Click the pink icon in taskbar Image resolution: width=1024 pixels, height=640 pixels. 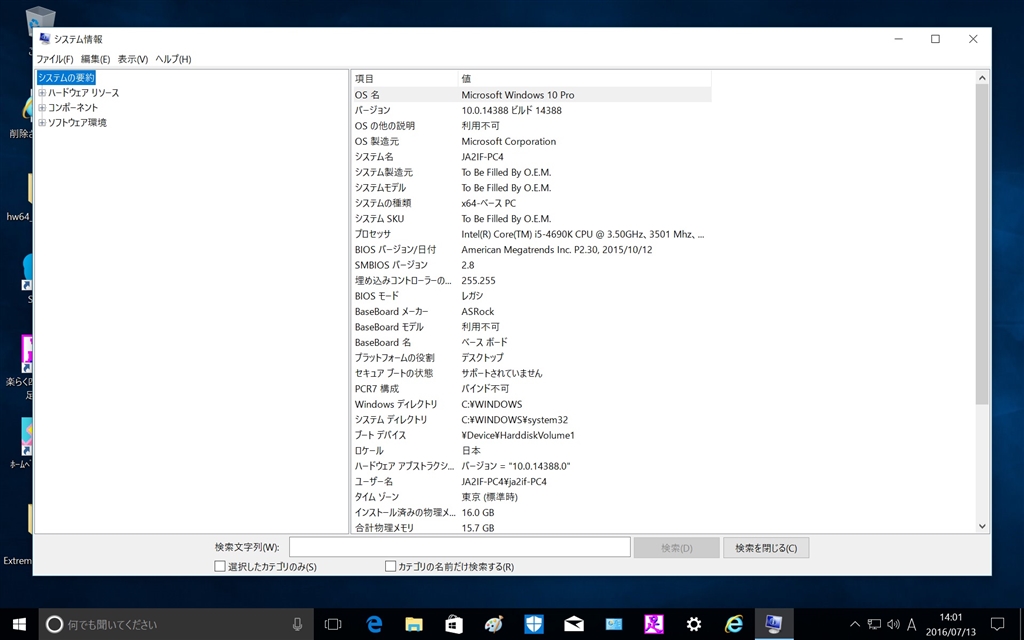coord(654,624)
